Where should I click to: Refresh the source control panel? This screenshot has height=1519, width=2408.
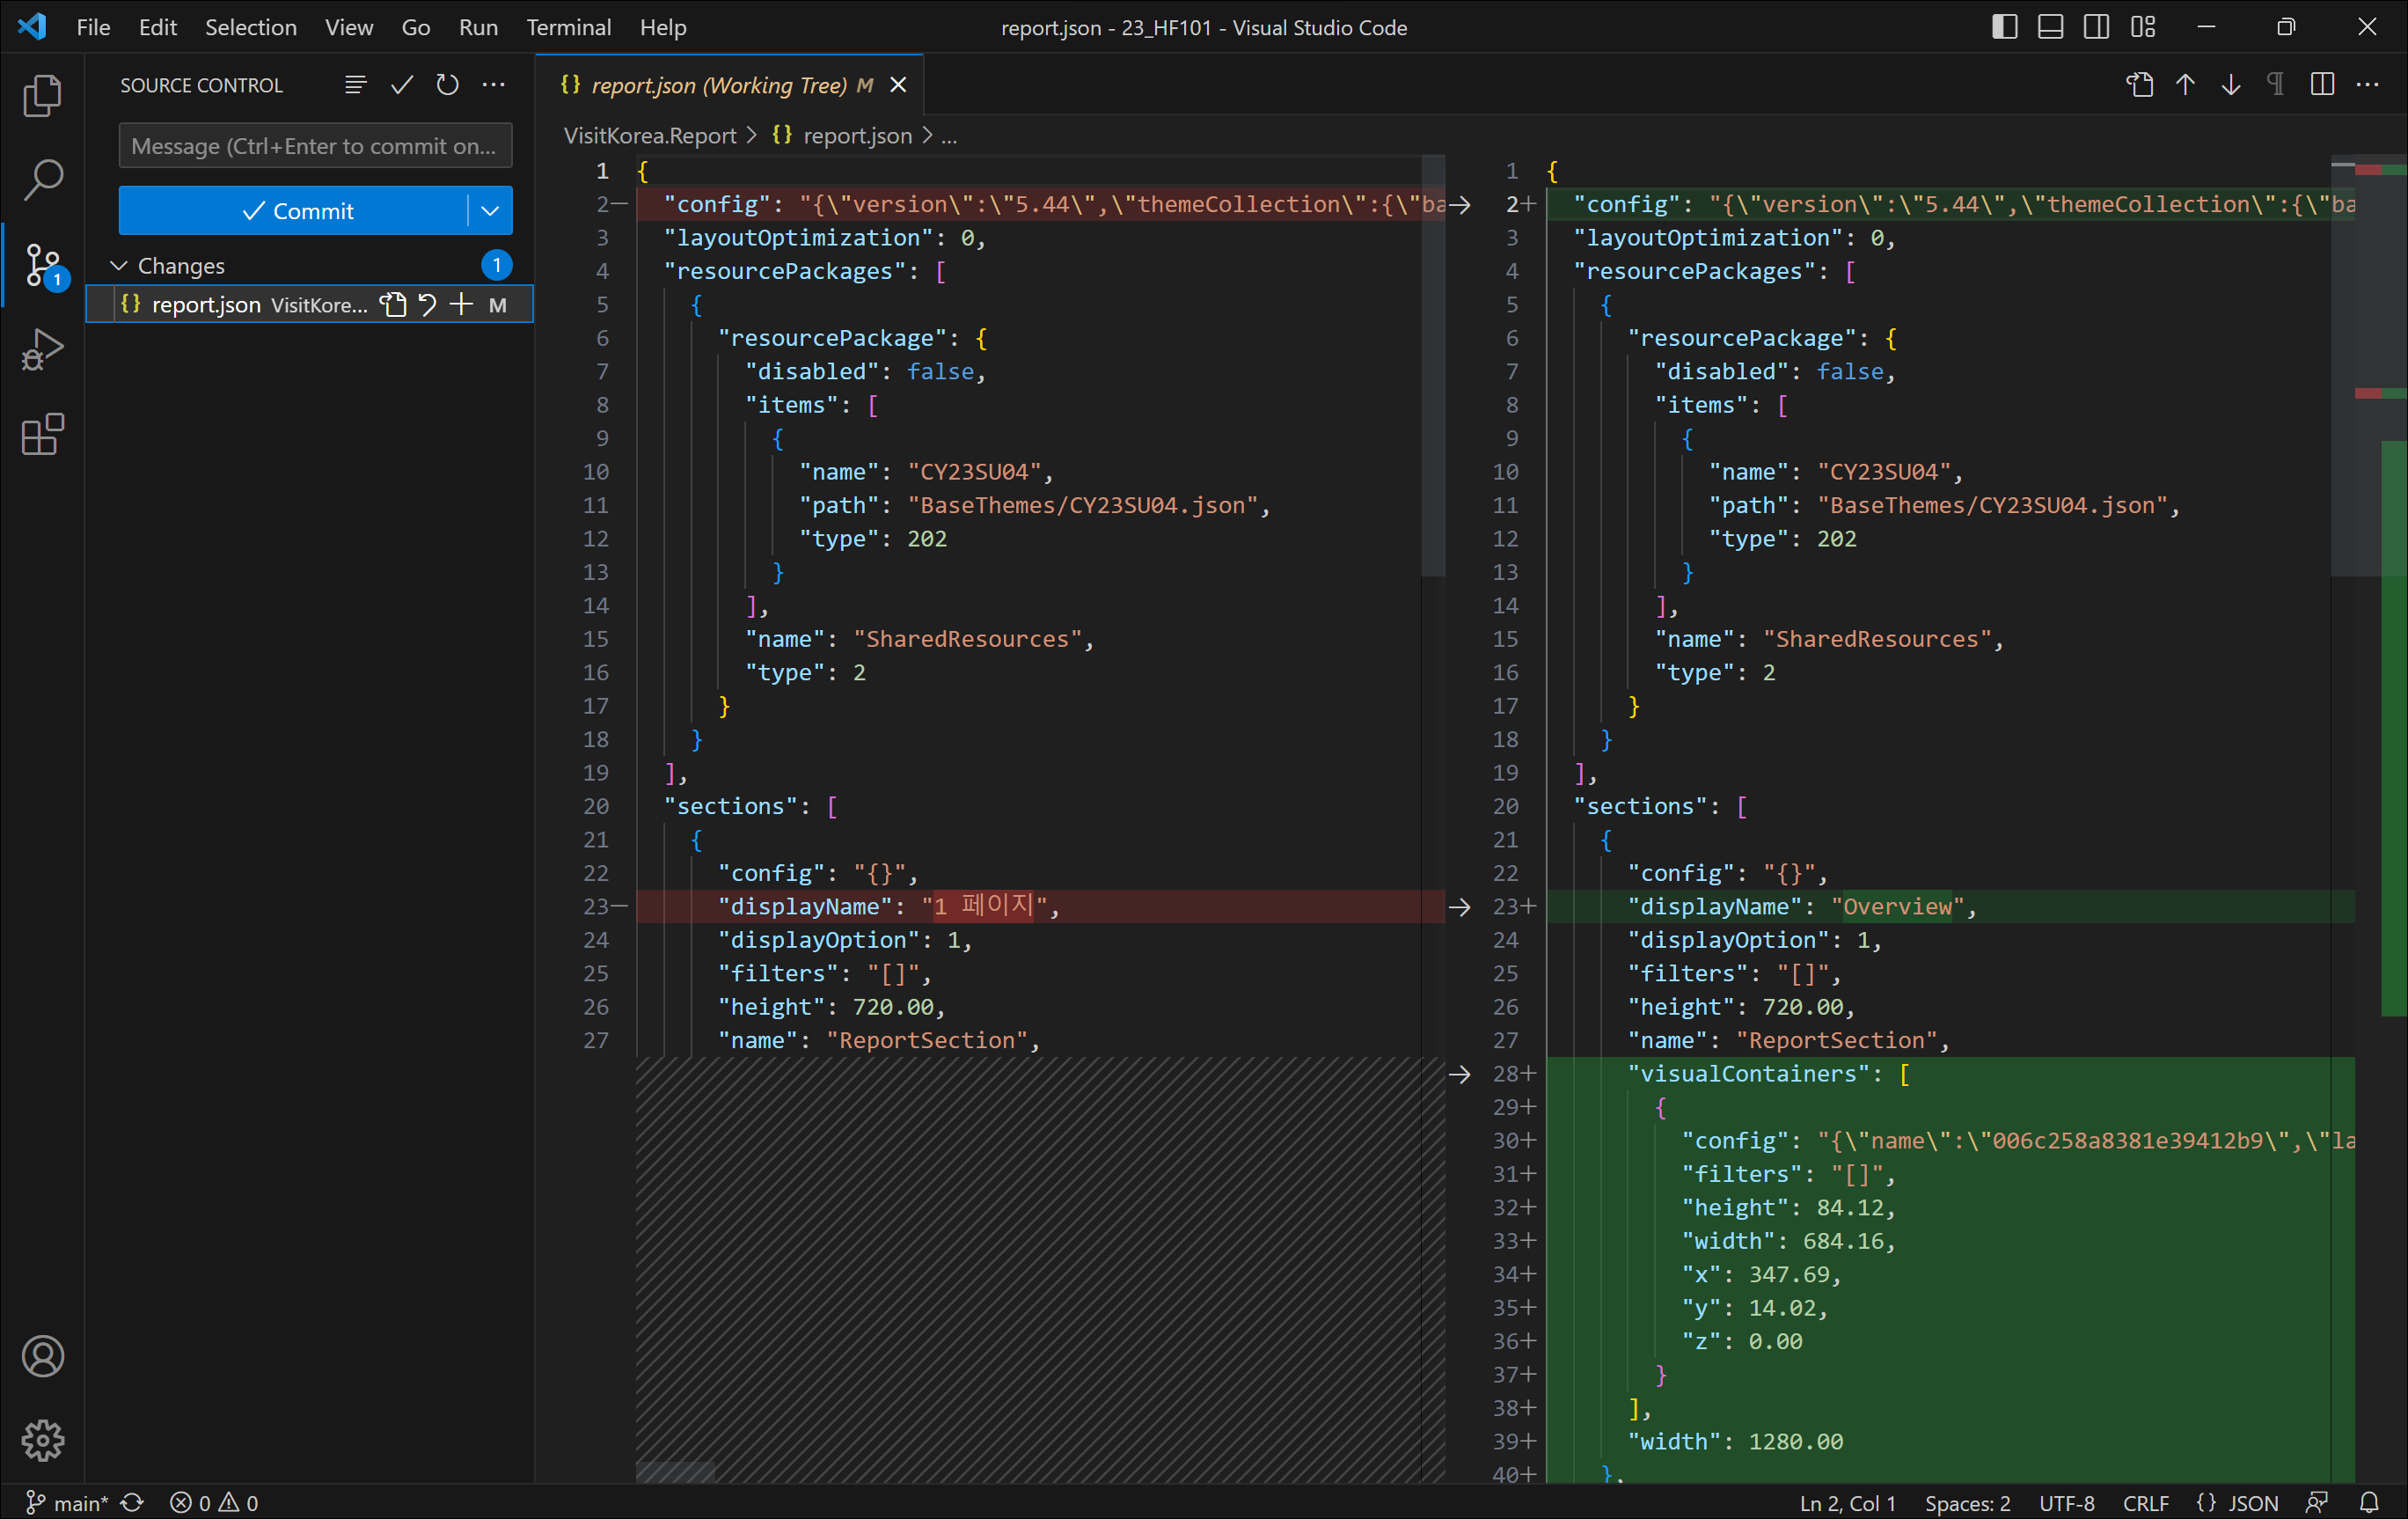click(x=447, y=85)
